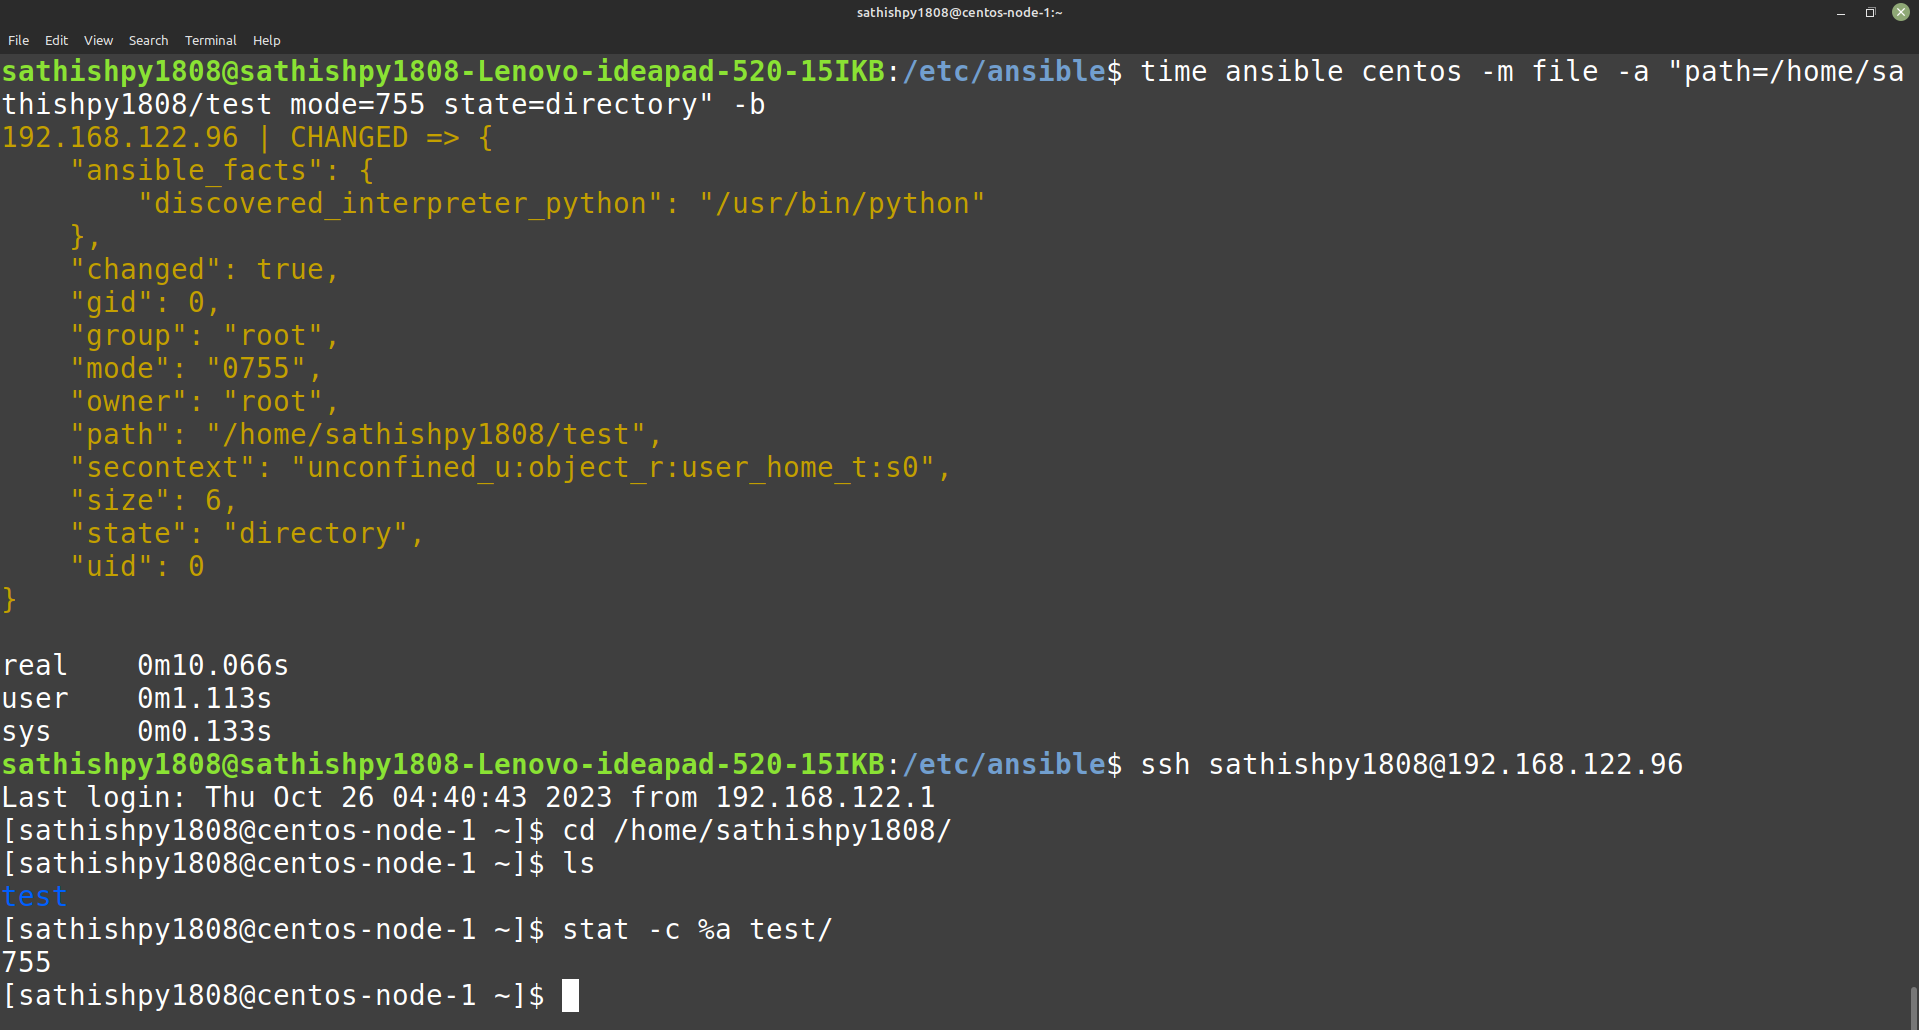The width and height of the screenshot is (1919, 1030).
Task: Open the Help menu
Action: tap(266, 40)
